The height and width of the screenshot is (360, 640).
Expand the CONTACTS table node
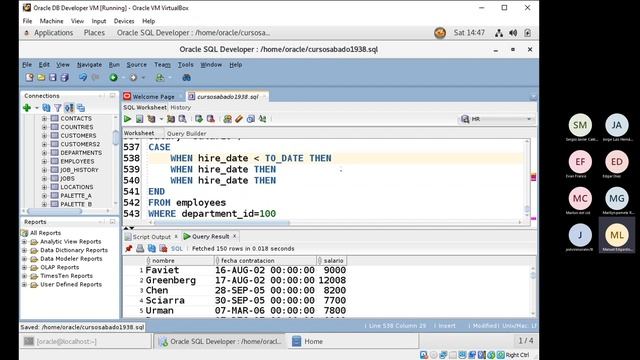pos(44,118)
